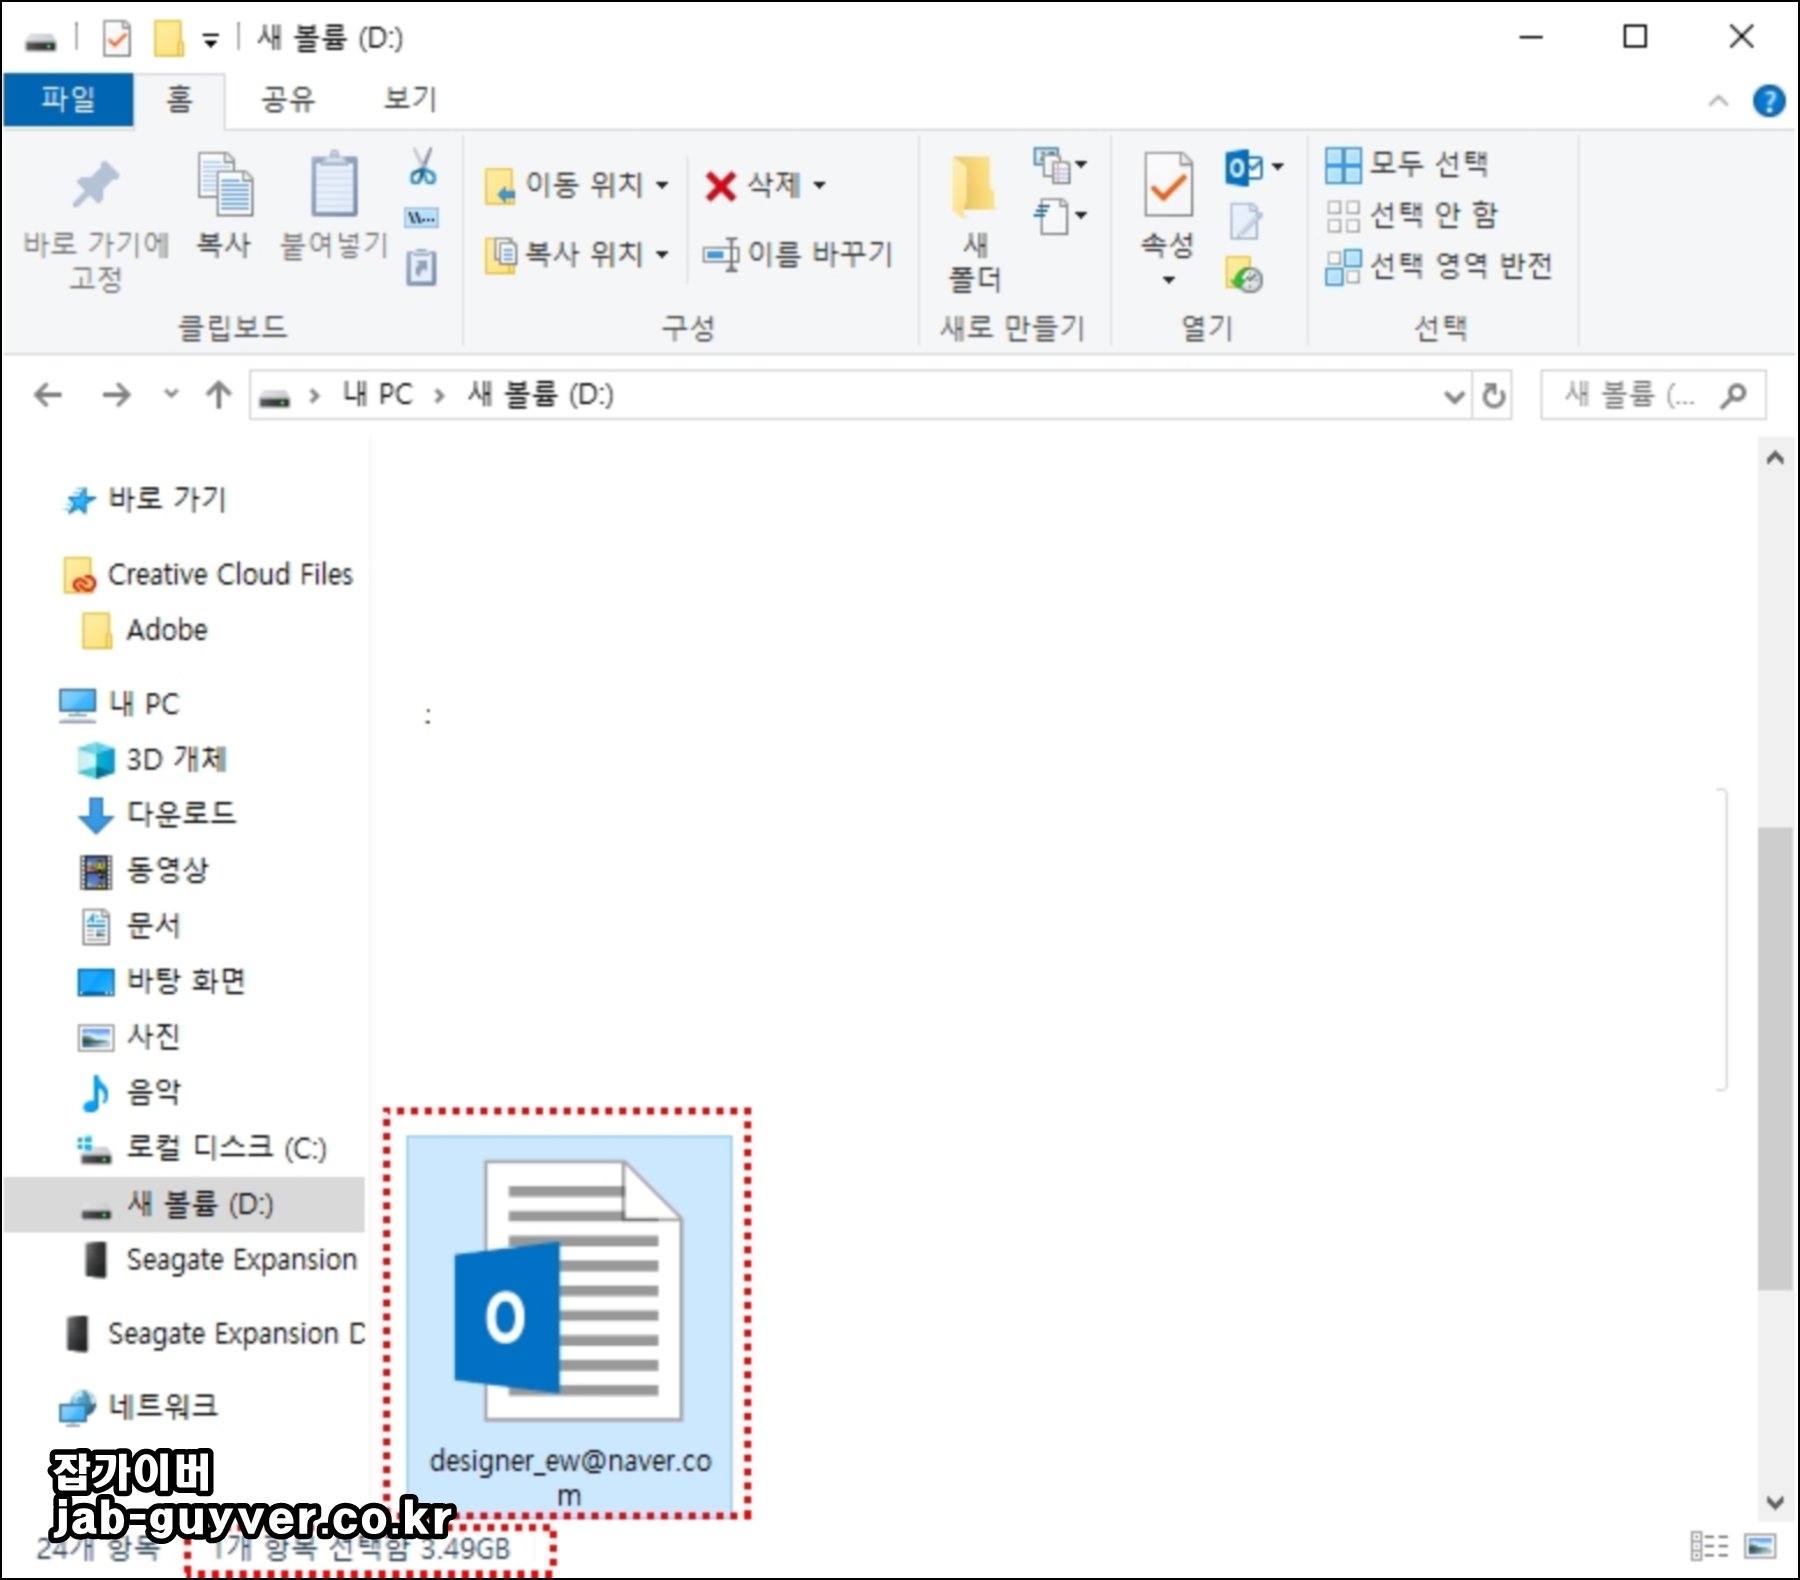Click the Copy (복사) ribbon icon
Screen dimensions: 1800x1580
tap(224, 185)
